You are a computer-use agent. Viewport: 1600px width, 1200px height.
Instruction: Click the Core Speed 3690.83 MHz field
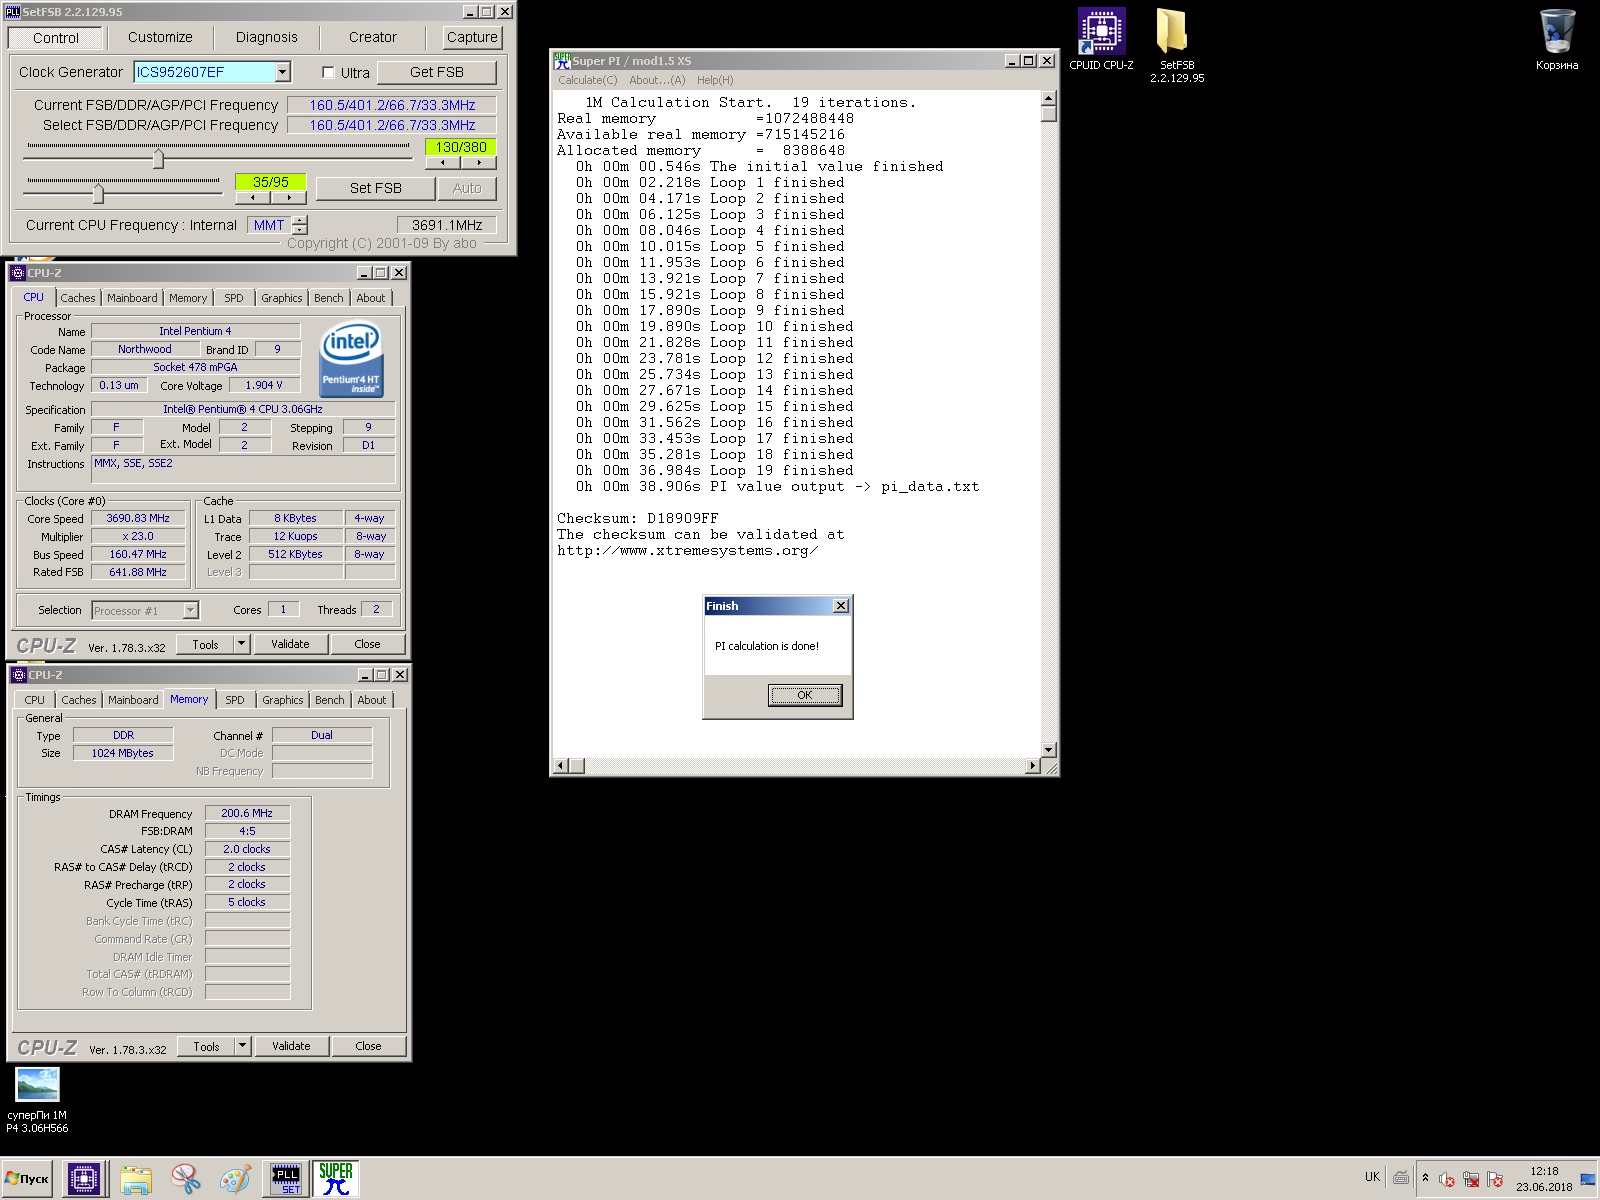click(138, 518)
